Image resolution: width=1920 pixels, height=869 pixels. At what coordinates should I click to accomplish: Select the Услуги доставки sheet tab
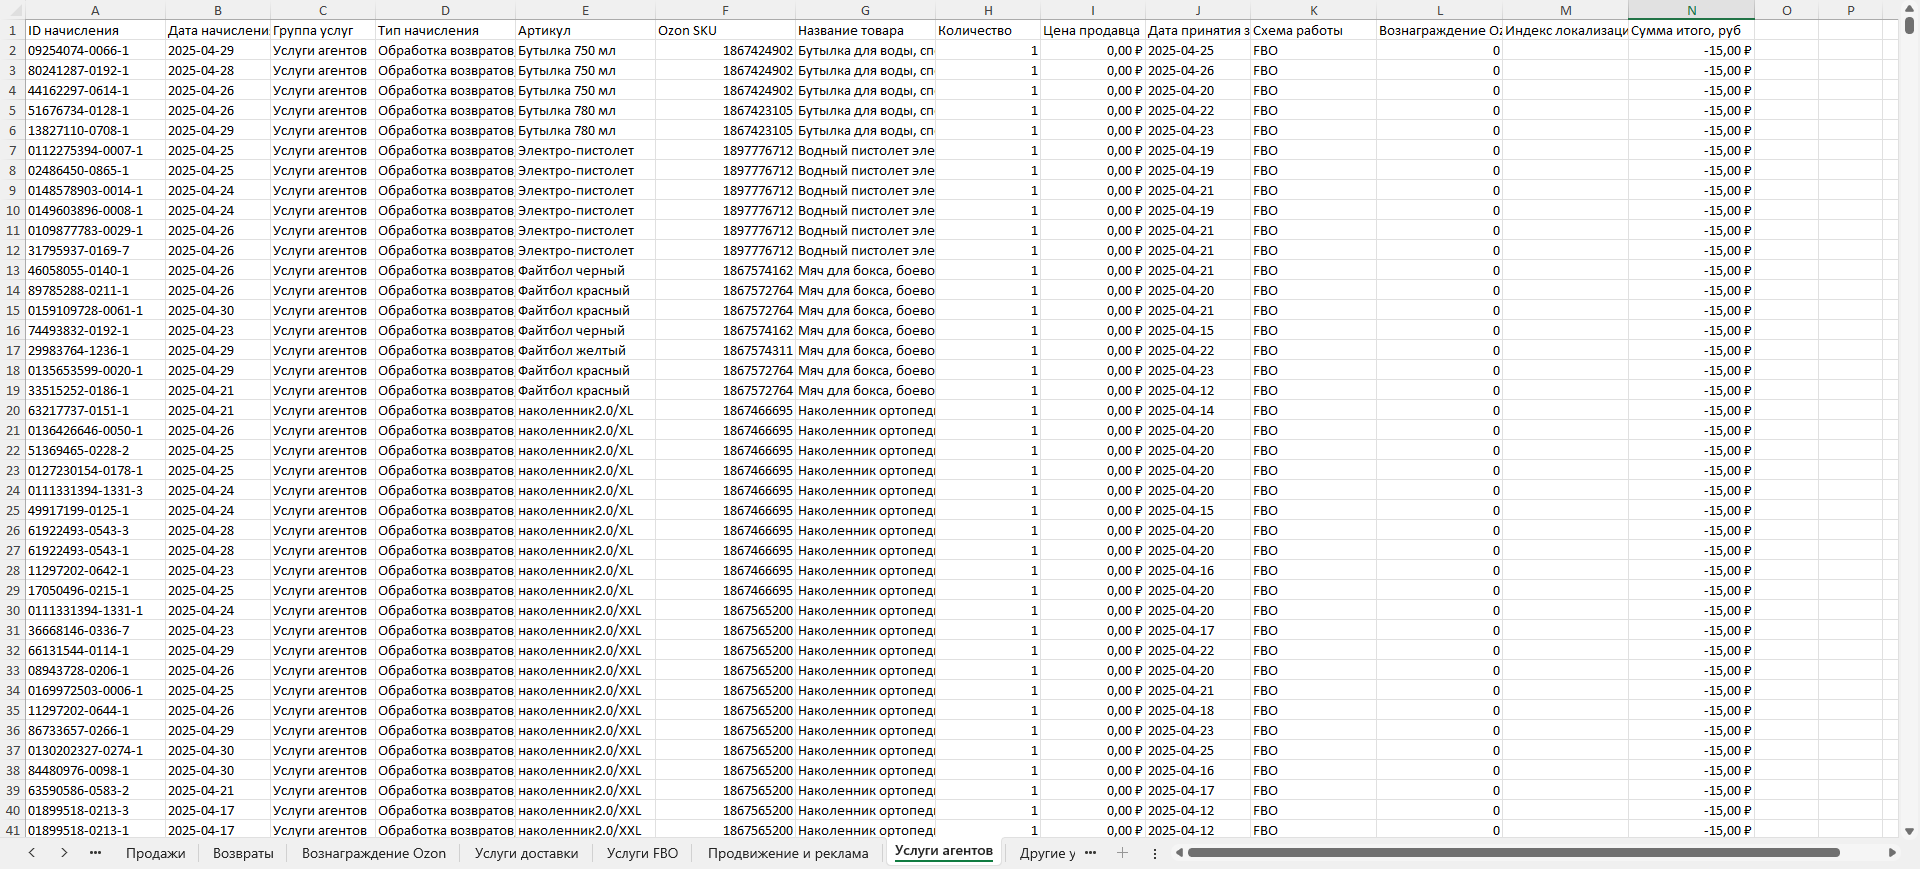[x=526, y=853]
